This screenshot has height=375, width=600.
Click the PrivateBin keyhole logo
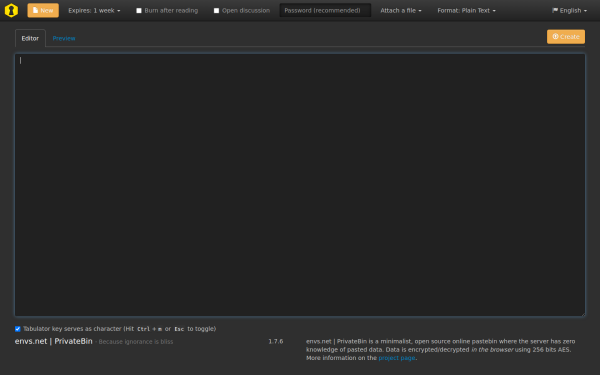click(11, 10)
